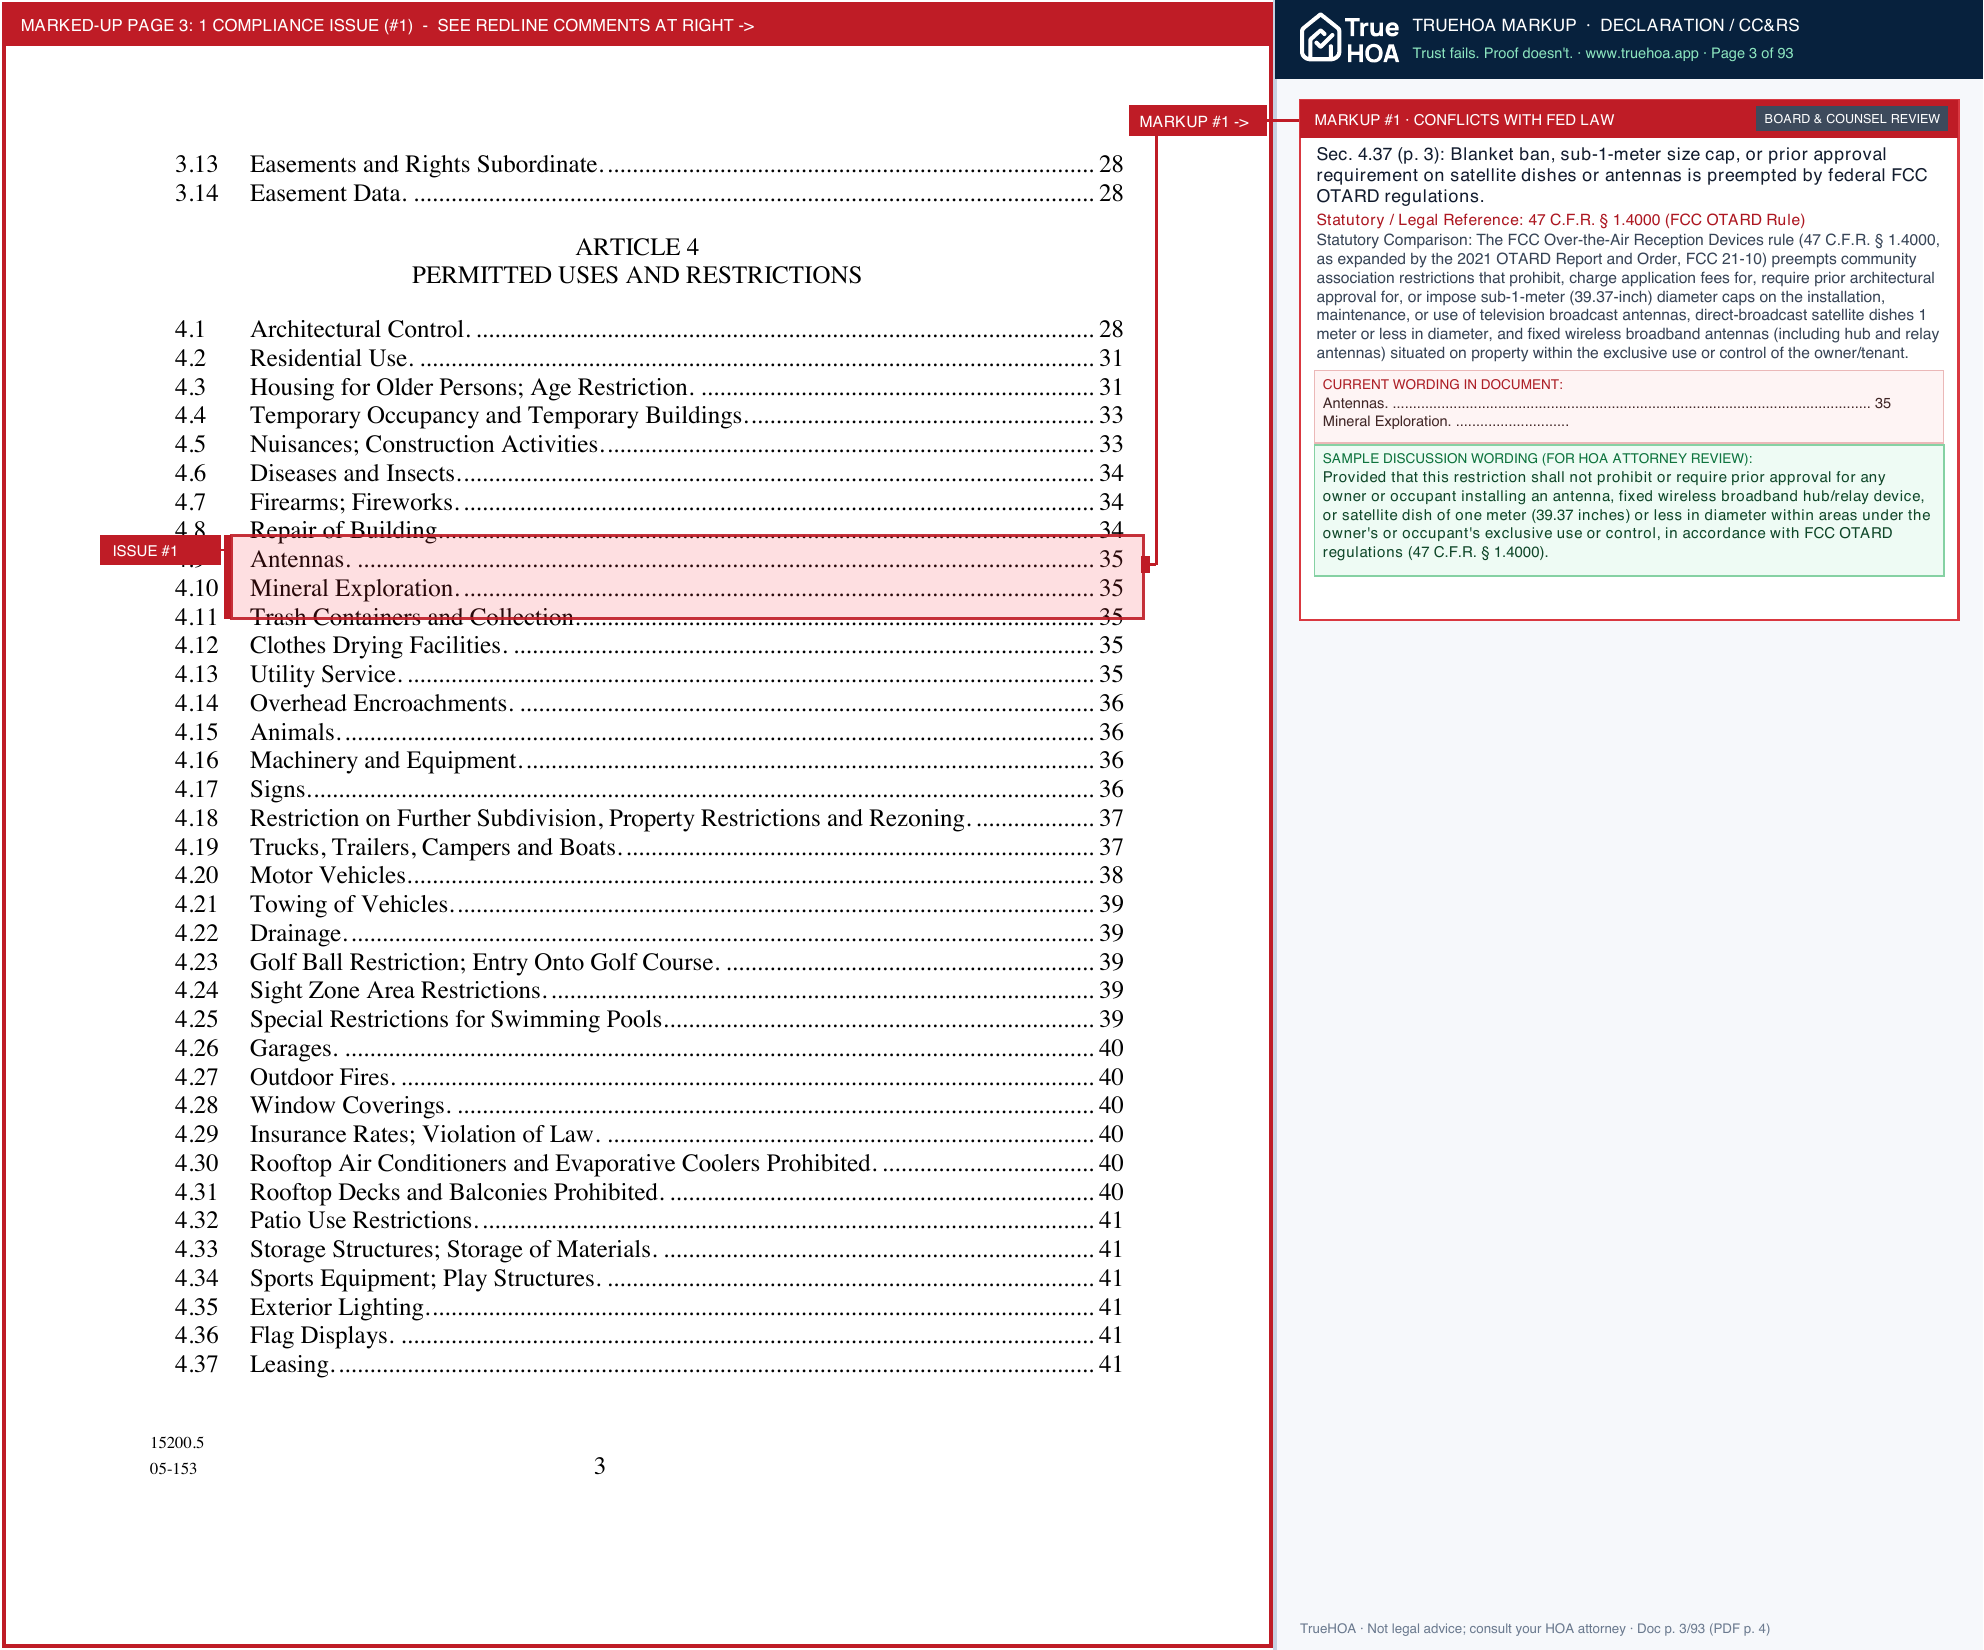Open the www.truehoa.app link

[x=1641, y=53]
